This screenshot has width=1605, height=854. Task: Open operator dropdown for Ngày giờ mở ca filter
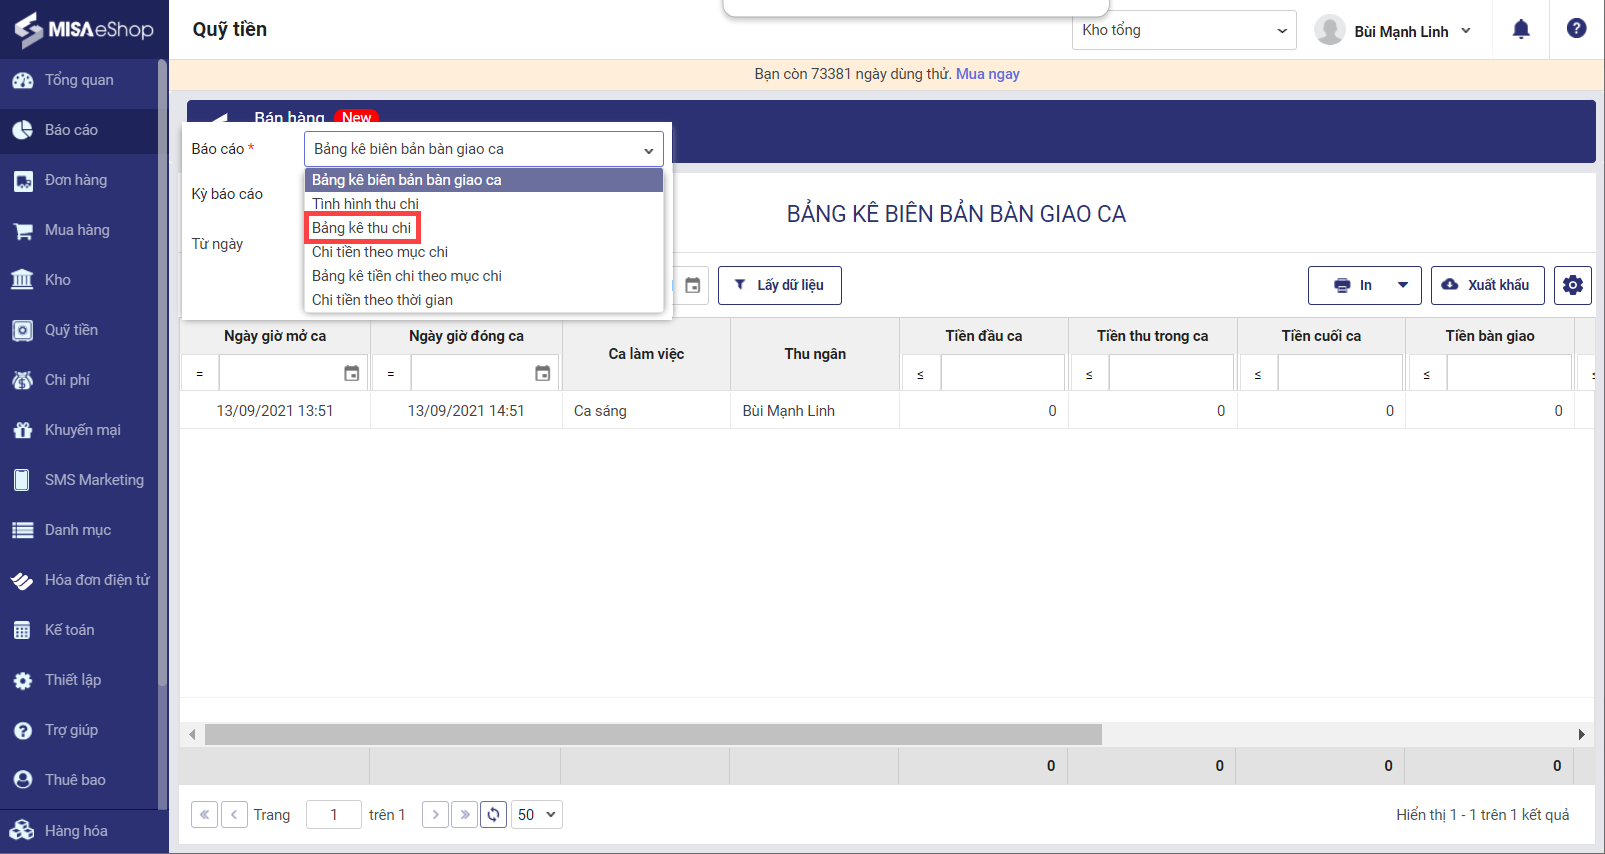click(200, 373)
